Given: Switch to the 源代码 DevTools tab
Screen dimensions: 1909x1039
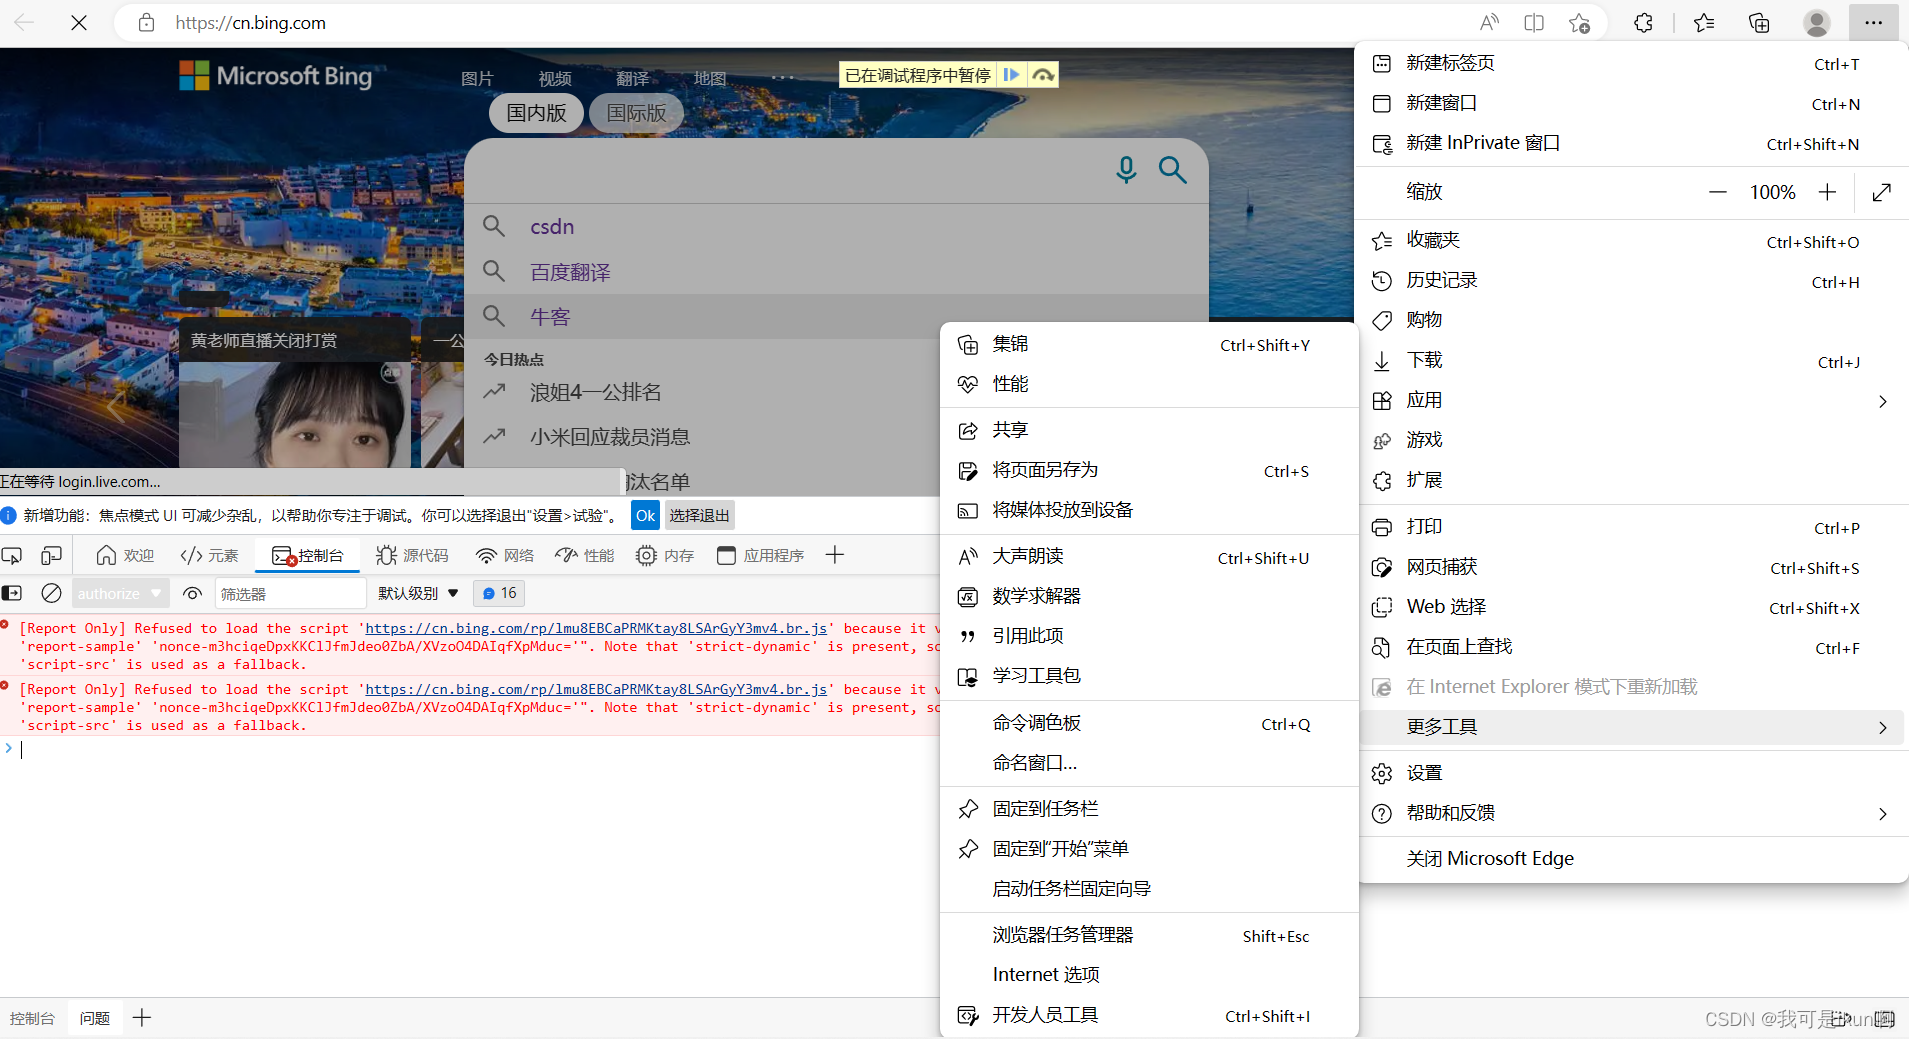Looking at the screenshot, I should (x=412, y=555).
